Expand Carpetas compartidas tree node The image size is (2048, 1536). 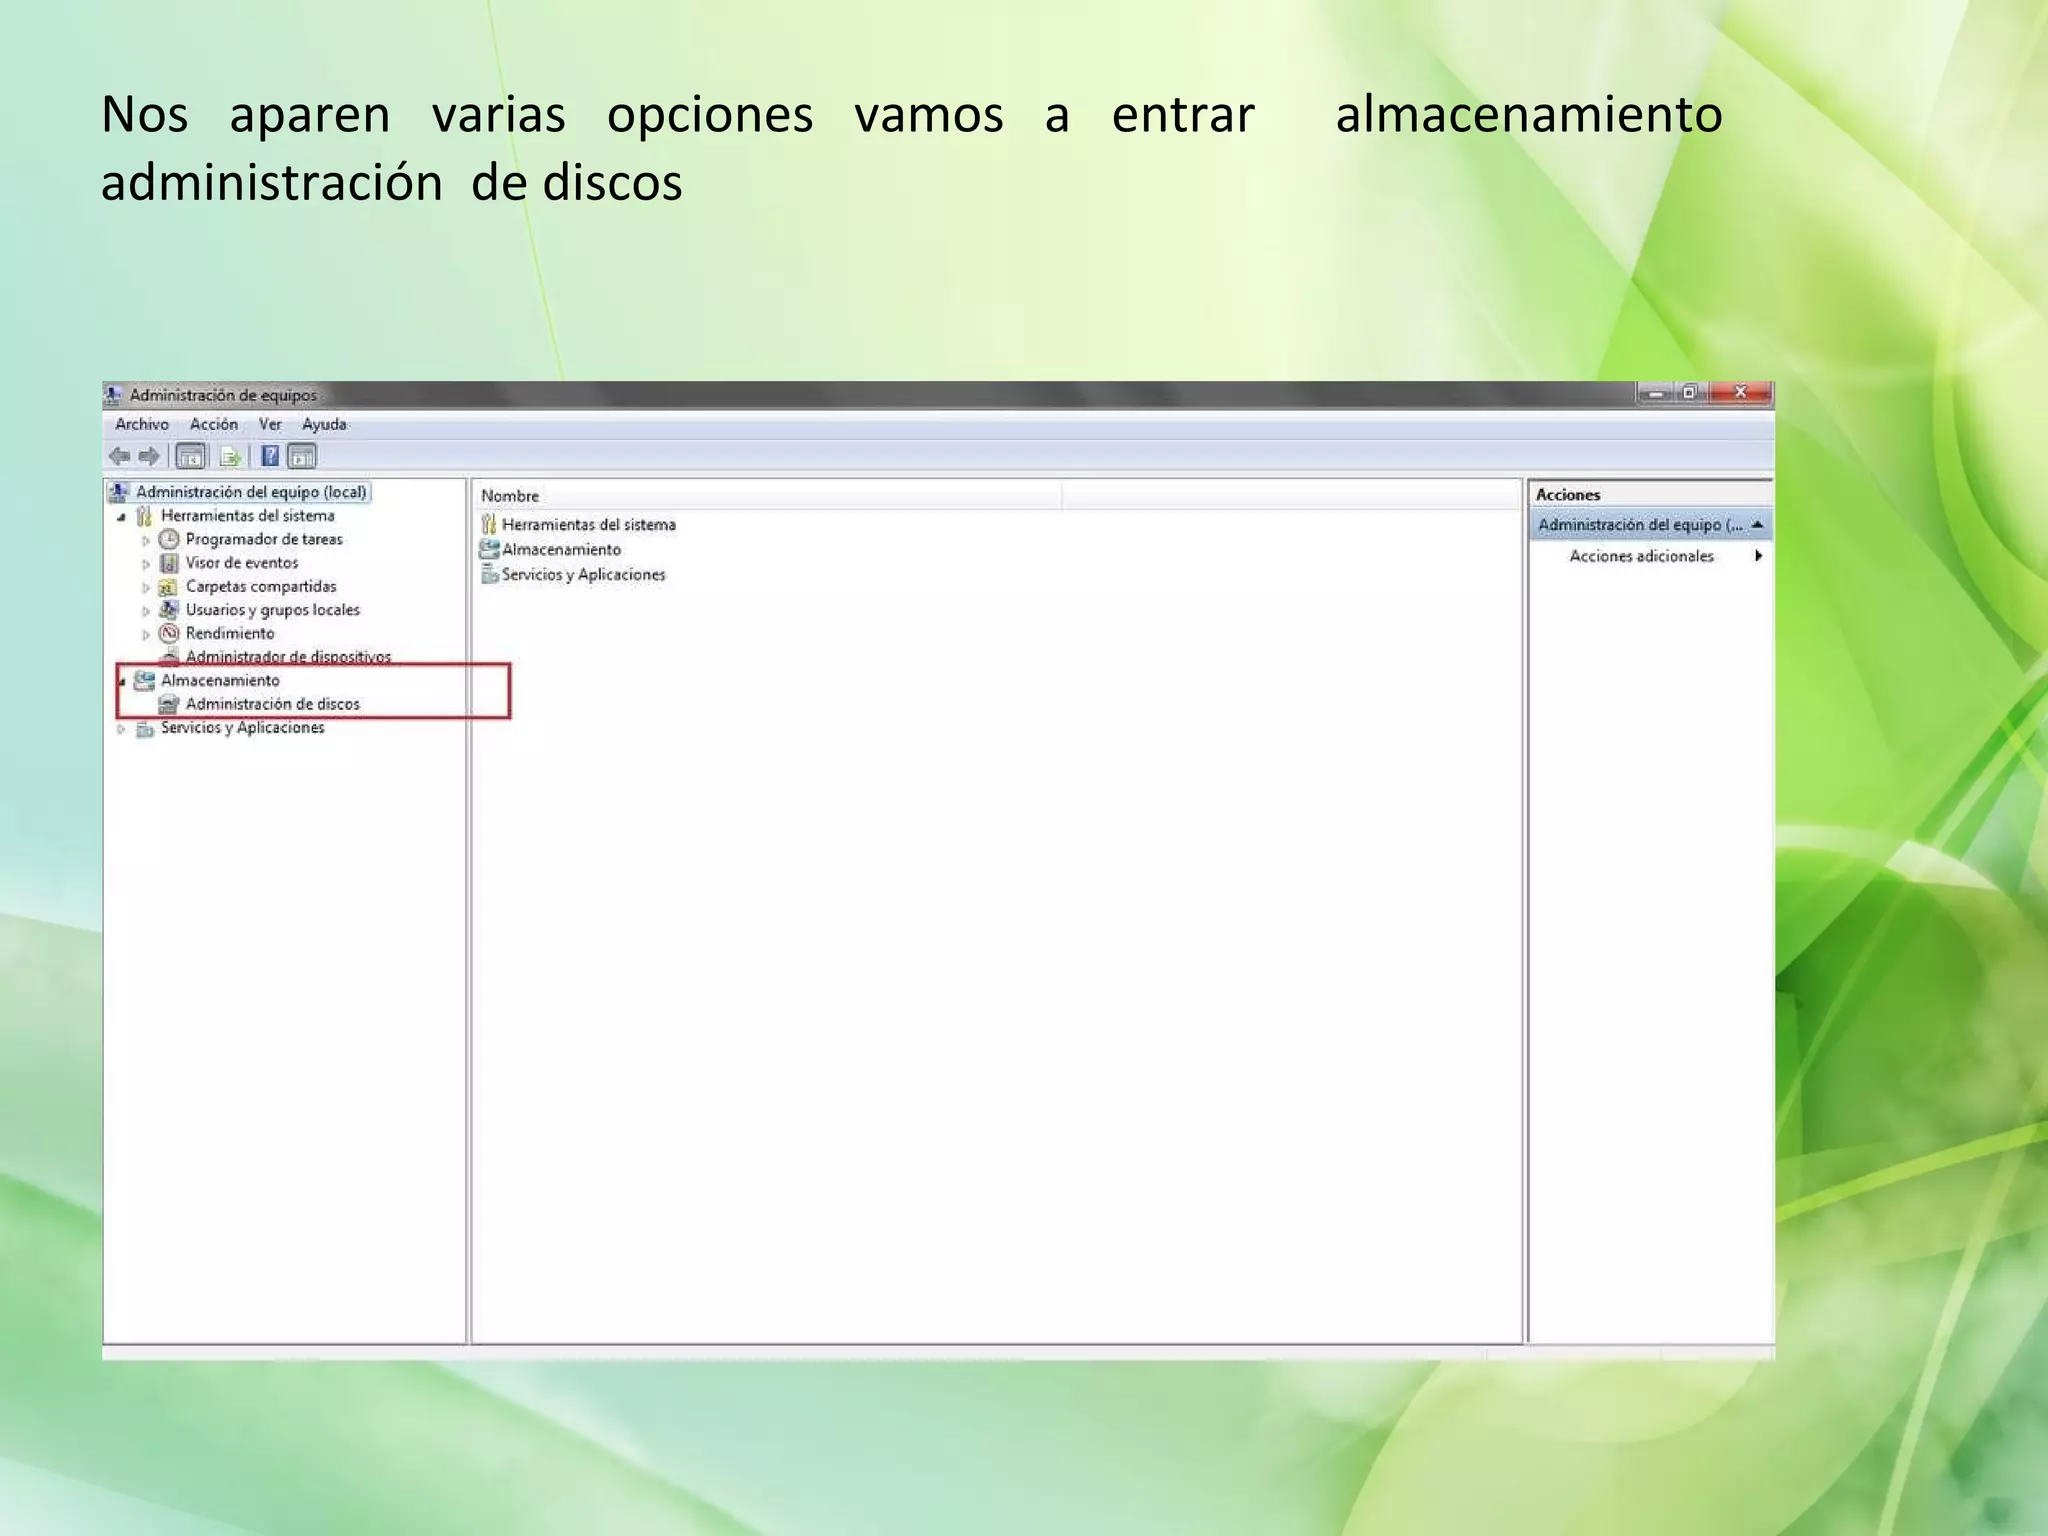146,588
